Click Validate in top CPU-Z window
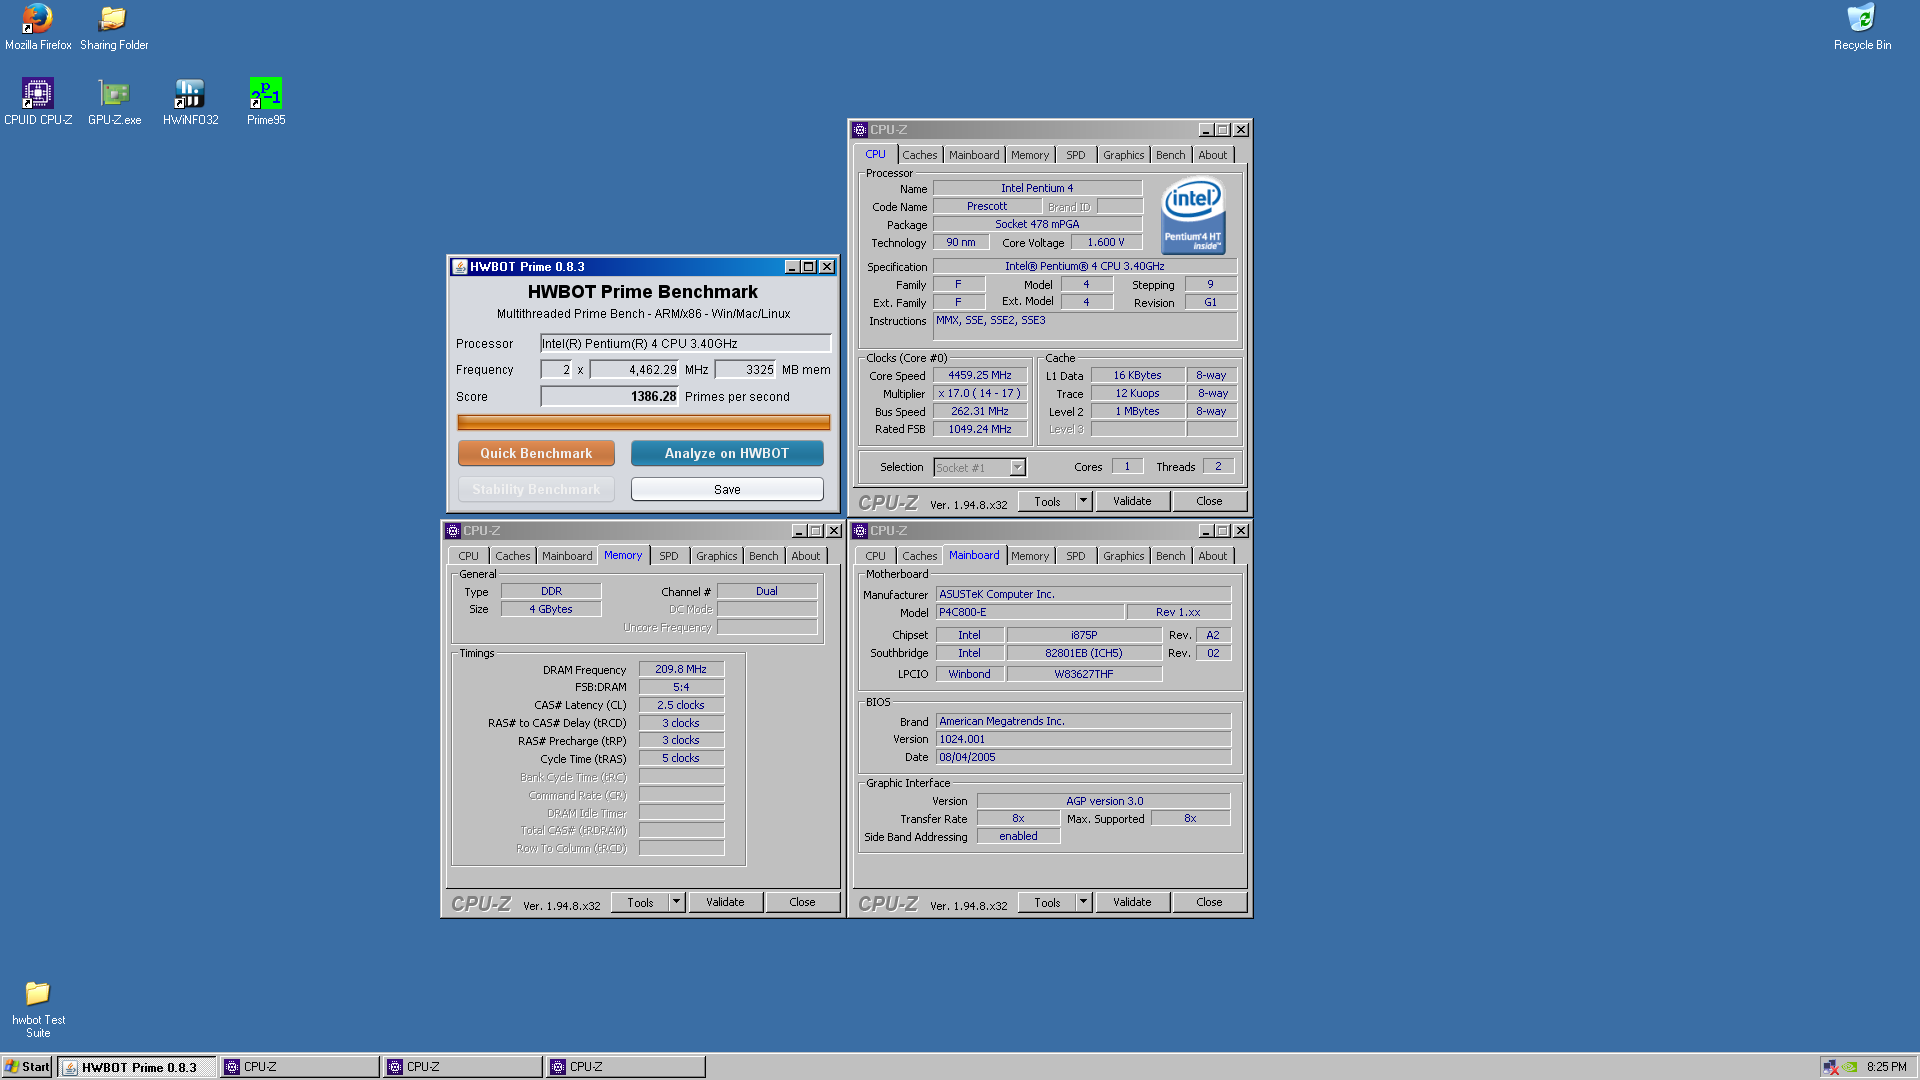 click(1132, 501)
